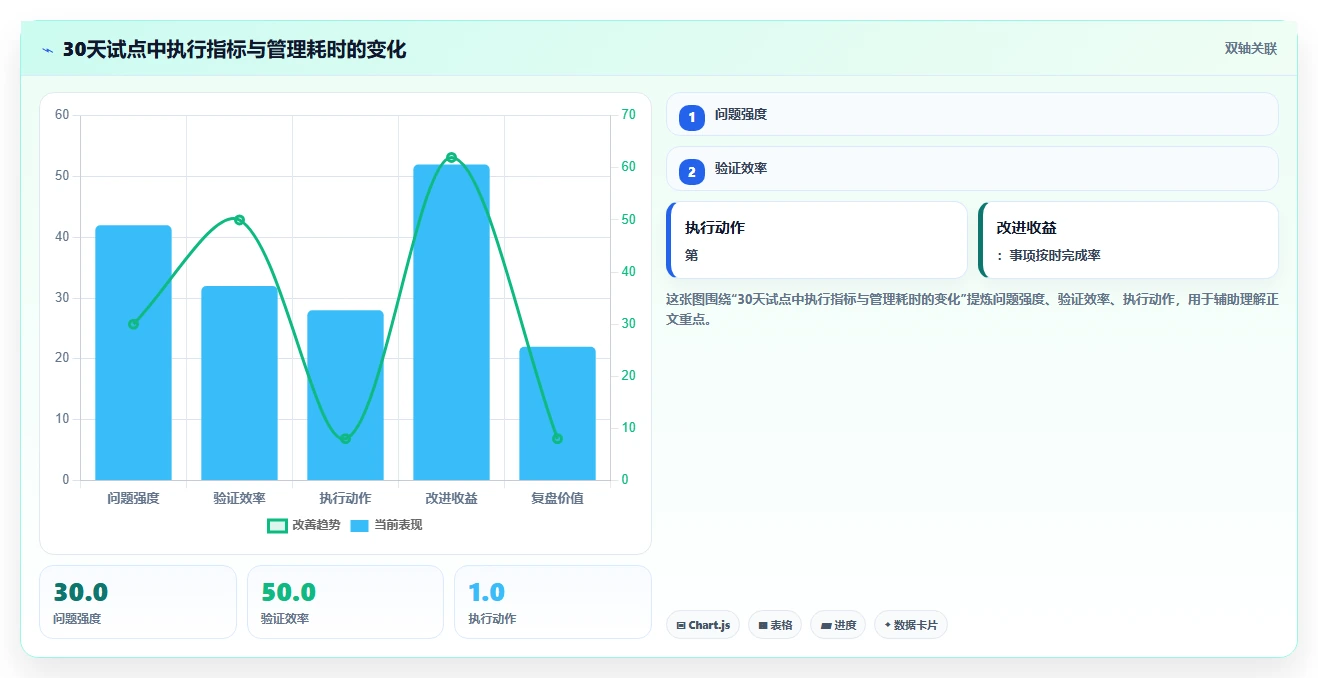1318x678 pixels.
Task: Click the 事项按时完成率 text in 改进收益 card
Action: pyautogui.click(x=1055, y=255)
